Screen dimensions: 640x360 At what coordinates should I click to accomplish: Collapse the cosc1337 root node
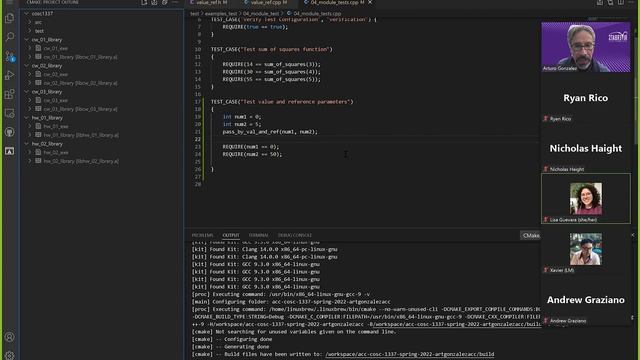[27, 13]
